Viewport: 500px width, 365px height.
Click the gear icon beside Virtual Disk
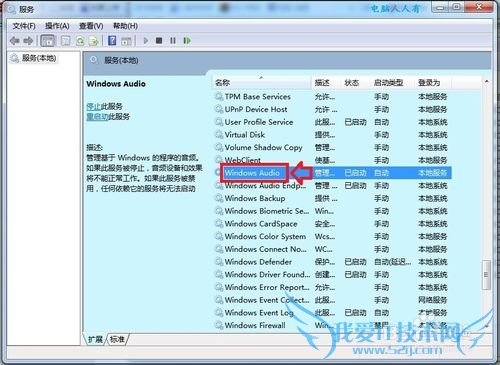(219, 135)
